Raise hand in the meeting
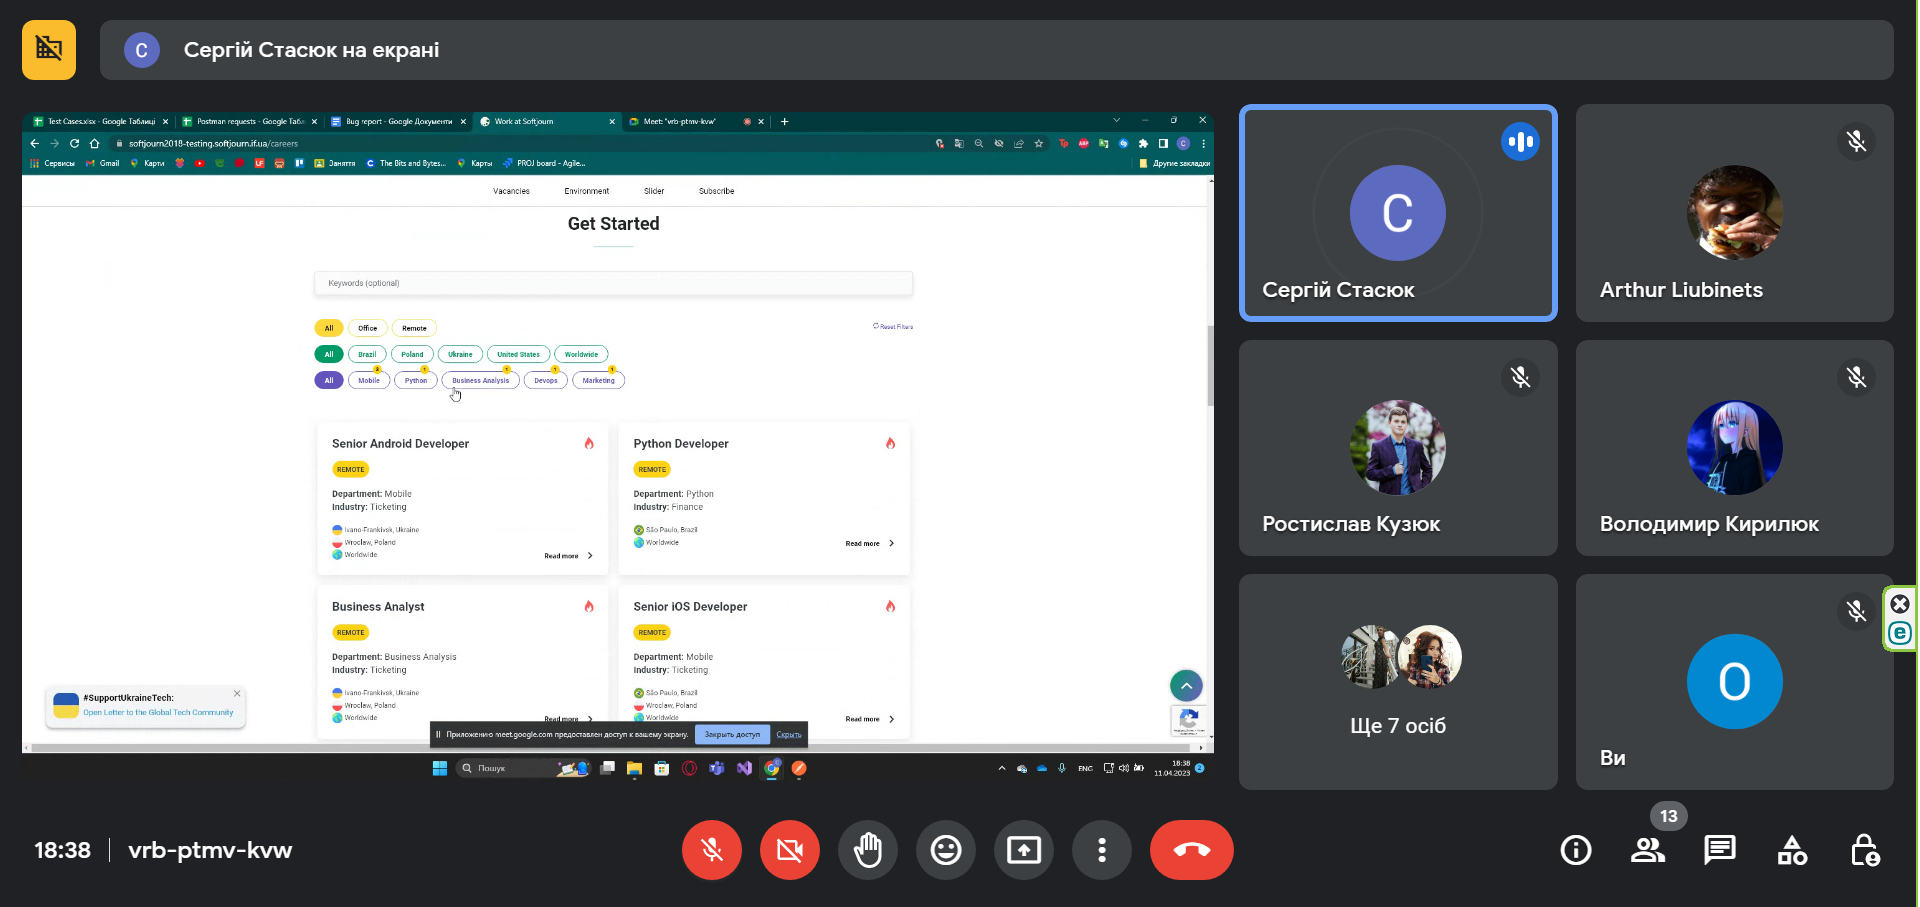The width and height of the screenshot is (1920, 907). (x=867, y=850)
